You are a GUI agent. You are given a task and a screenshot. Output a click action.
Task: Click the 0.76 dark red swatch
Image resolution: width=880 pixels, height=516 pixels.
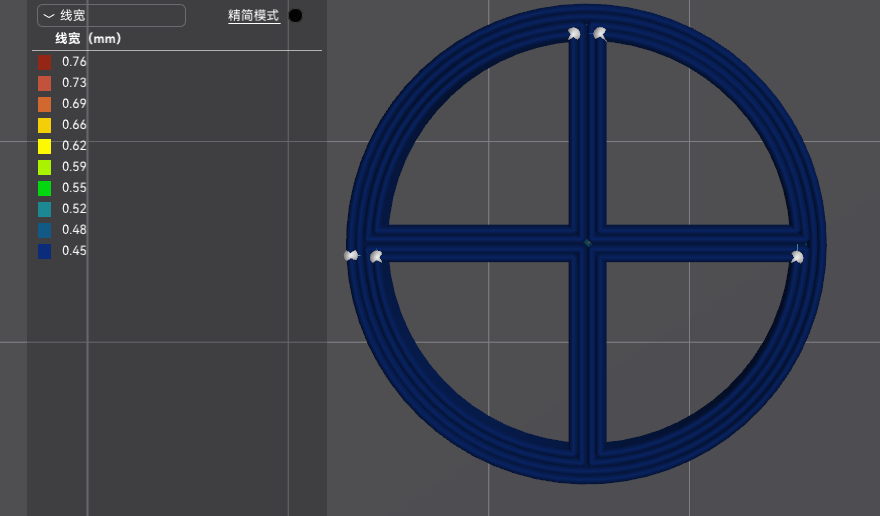44,62
